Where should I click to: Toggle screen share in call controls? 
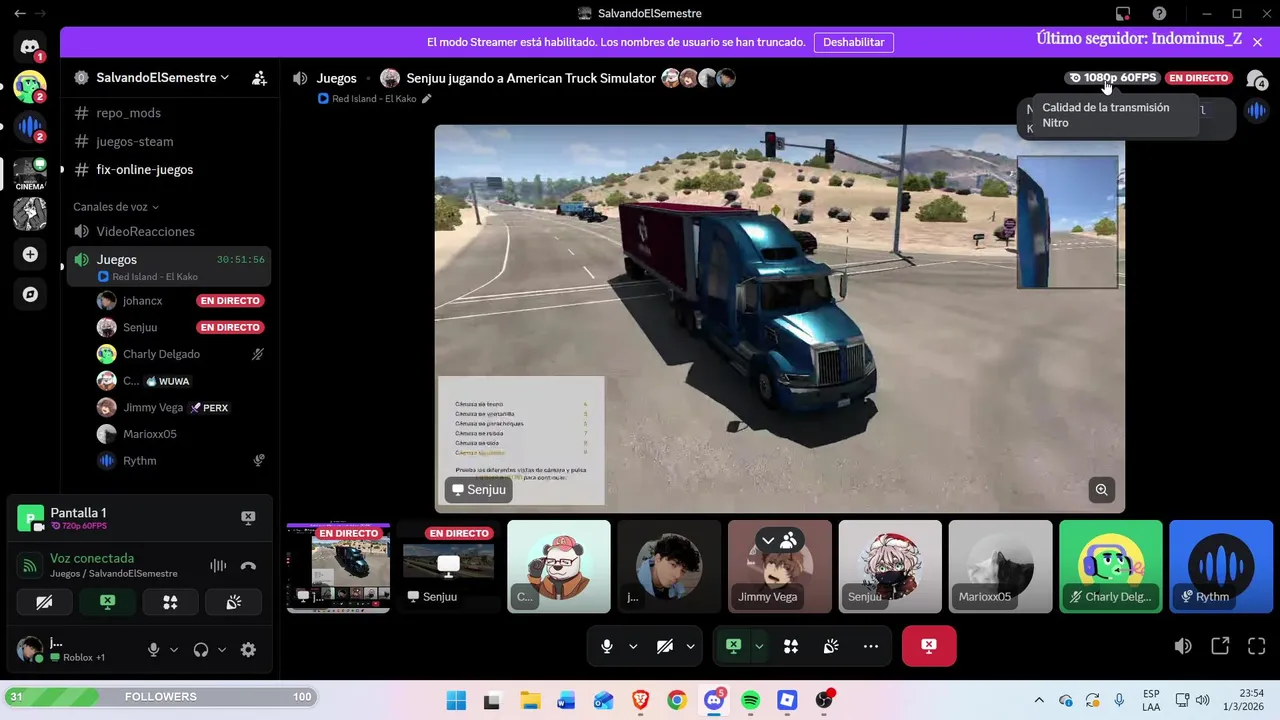tap(733, 646)
